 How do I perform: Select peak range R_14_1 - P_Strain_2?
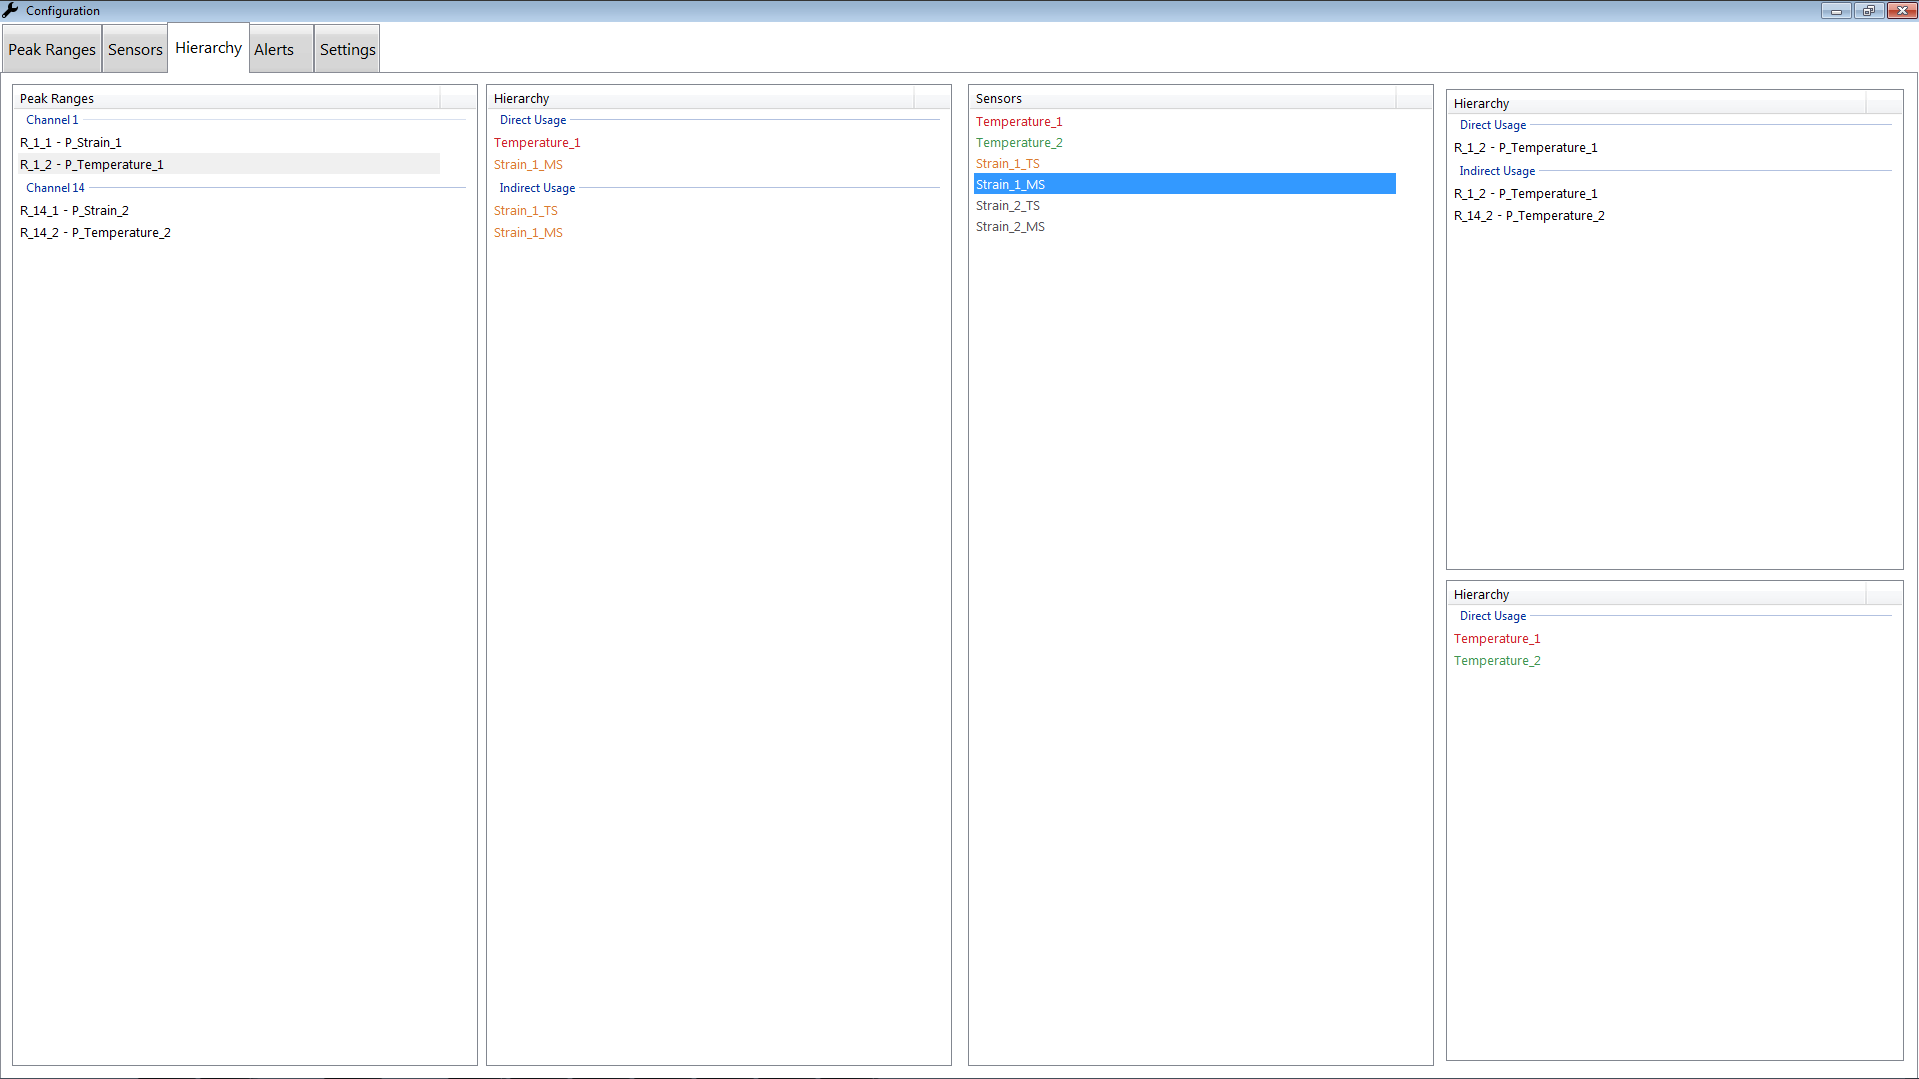pos(75,211)
